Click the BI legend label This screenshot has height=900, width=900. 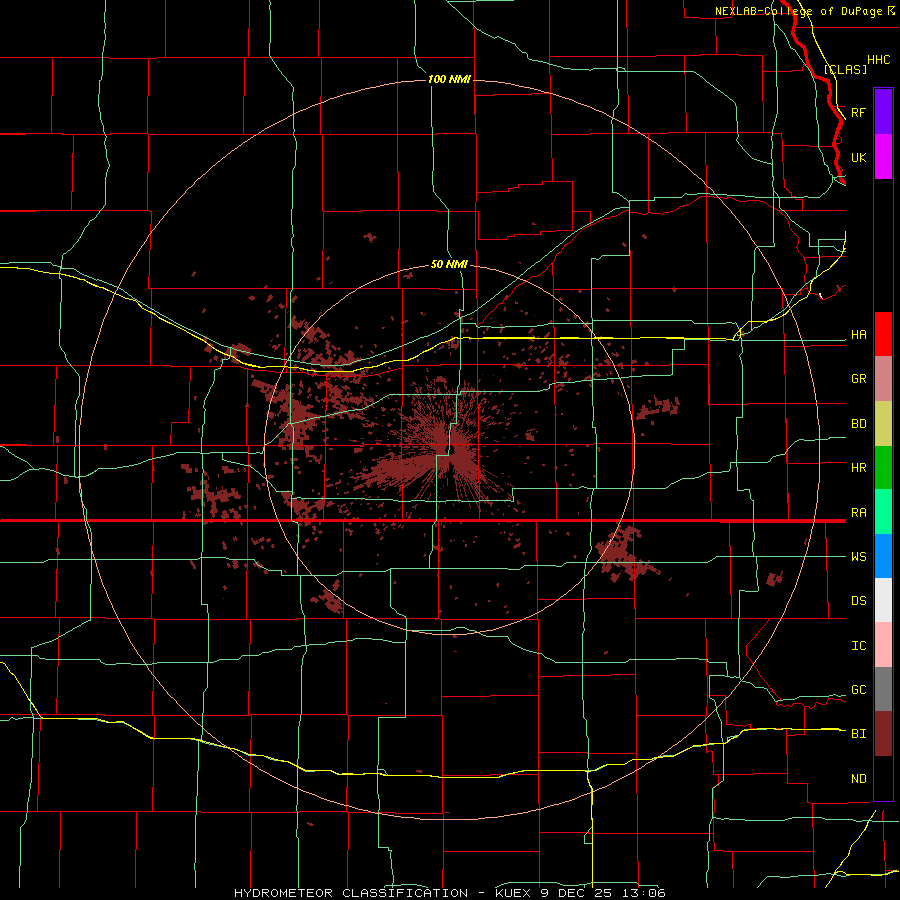point(858,734)
